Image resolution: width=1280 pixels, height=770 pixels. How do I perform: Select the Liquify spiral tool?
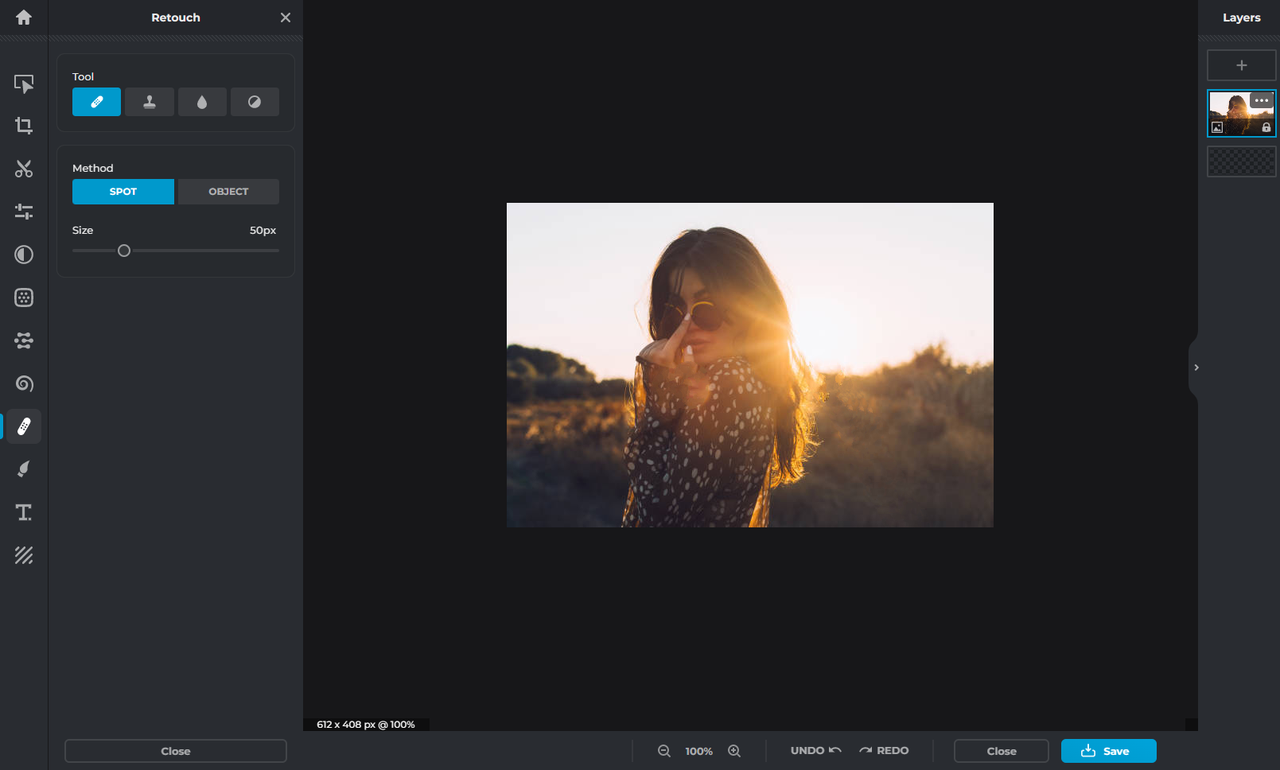point(23,383)
